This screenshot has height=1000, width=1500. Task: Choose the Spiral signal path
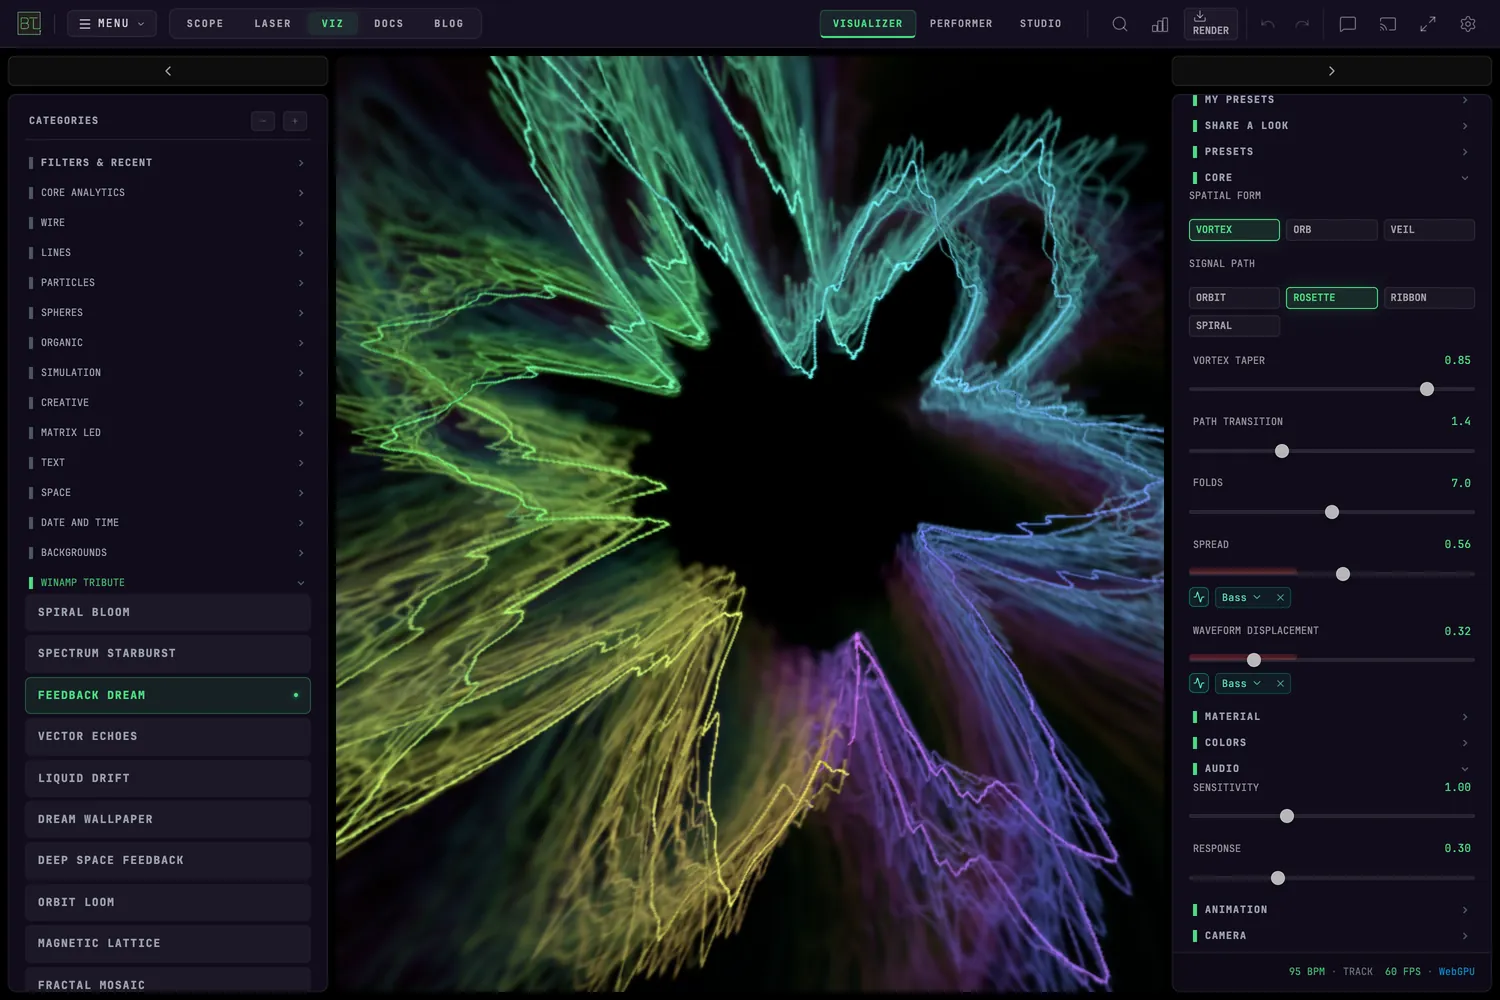(1234, 326)
